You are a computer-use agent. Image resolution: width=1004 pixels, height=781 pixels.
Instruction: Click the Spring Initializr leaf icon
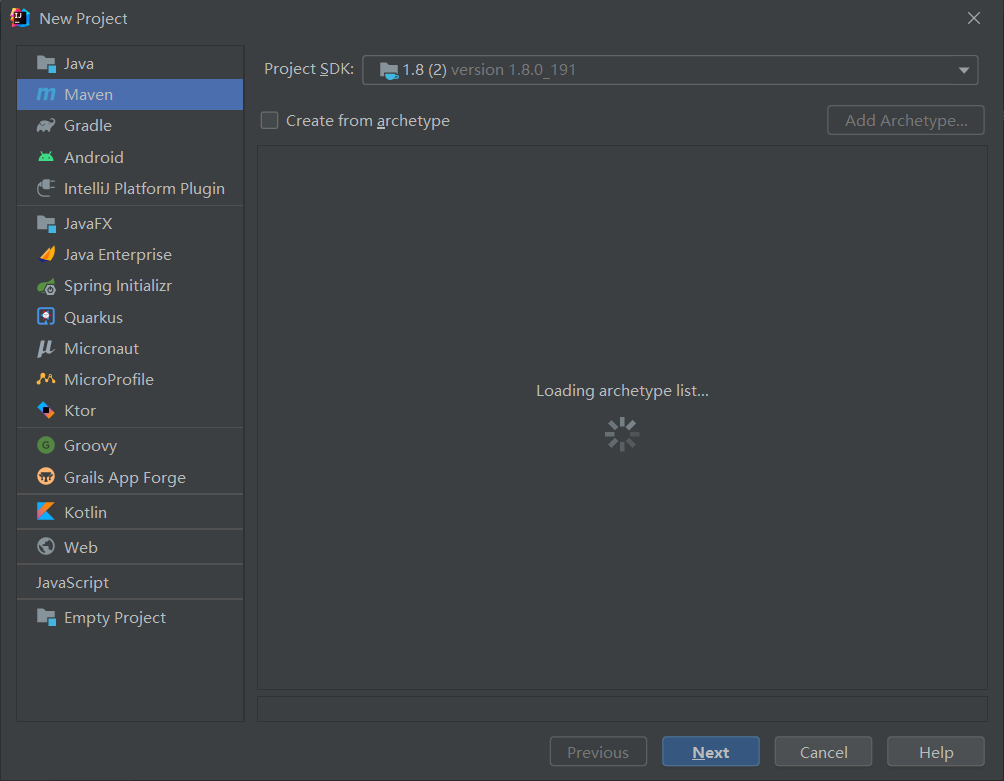[x=46, y=286]
